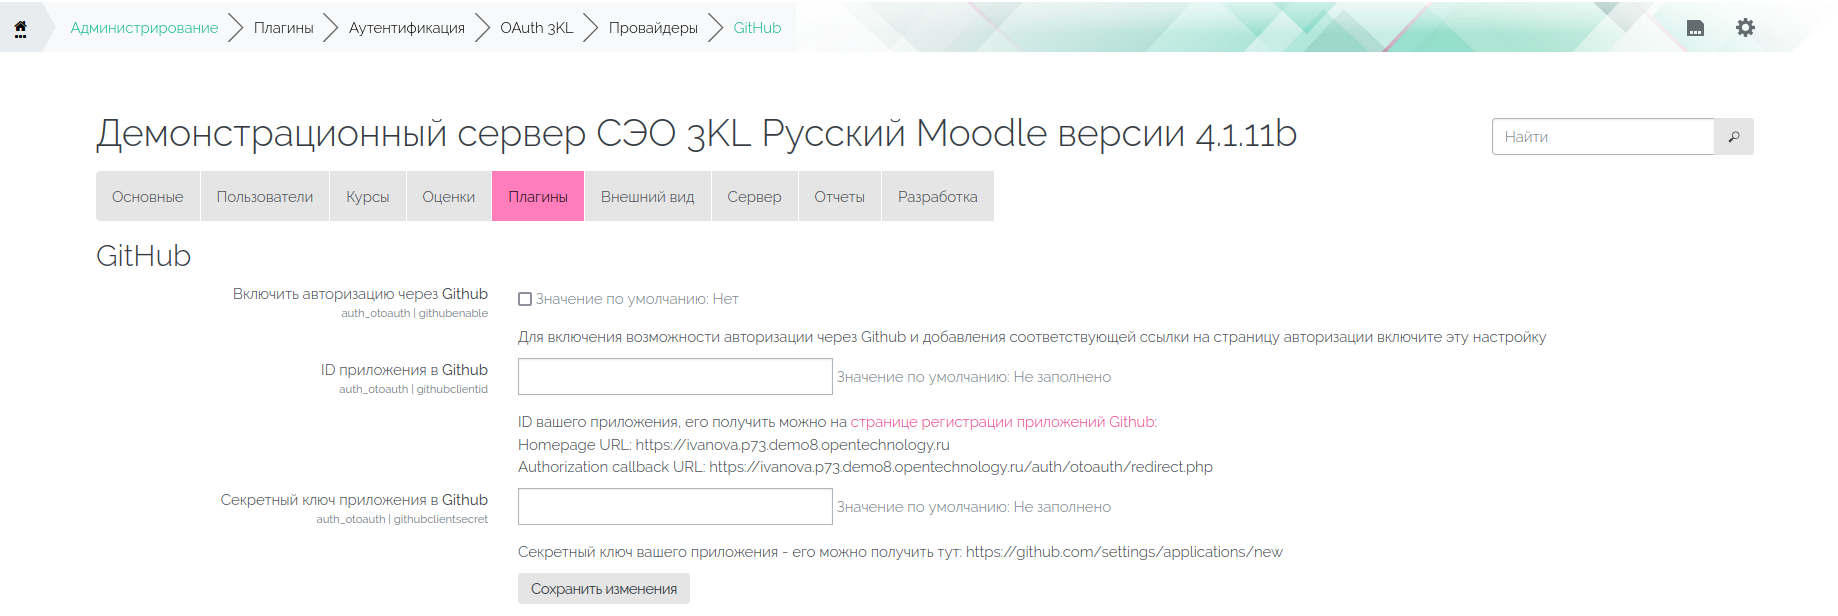The image size is (1838, 616).
Task: Open the Курсы tab
Action: point(368,197)
